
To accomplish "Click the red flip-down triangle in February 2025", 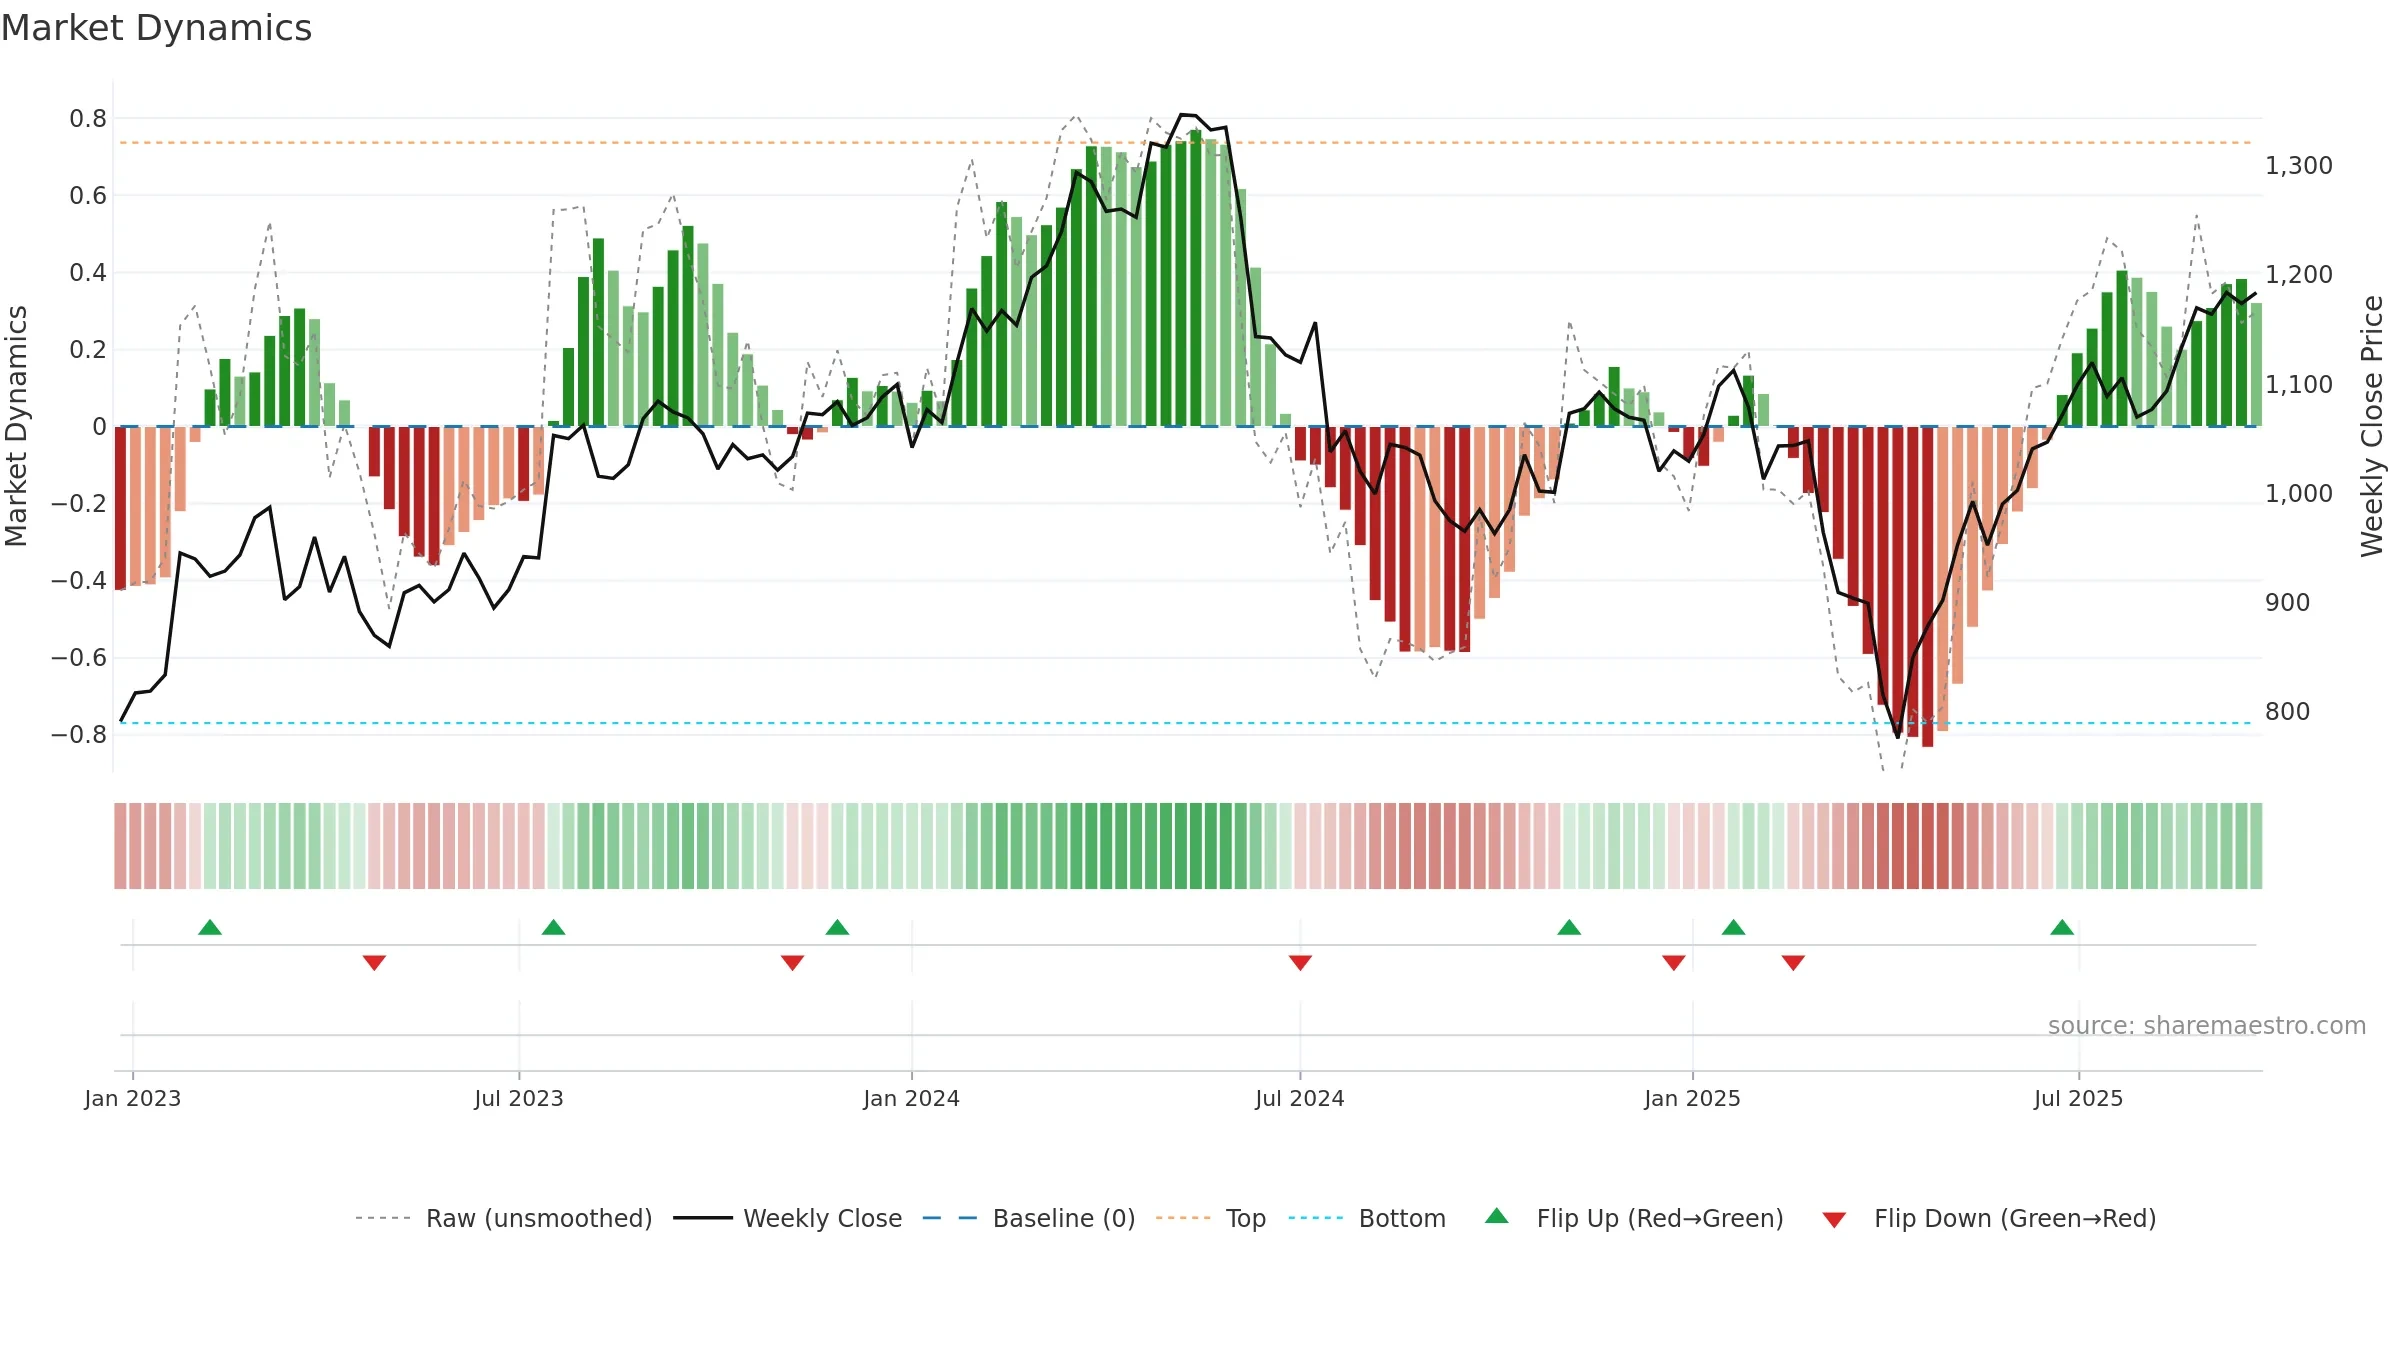I will point(1793,962).
